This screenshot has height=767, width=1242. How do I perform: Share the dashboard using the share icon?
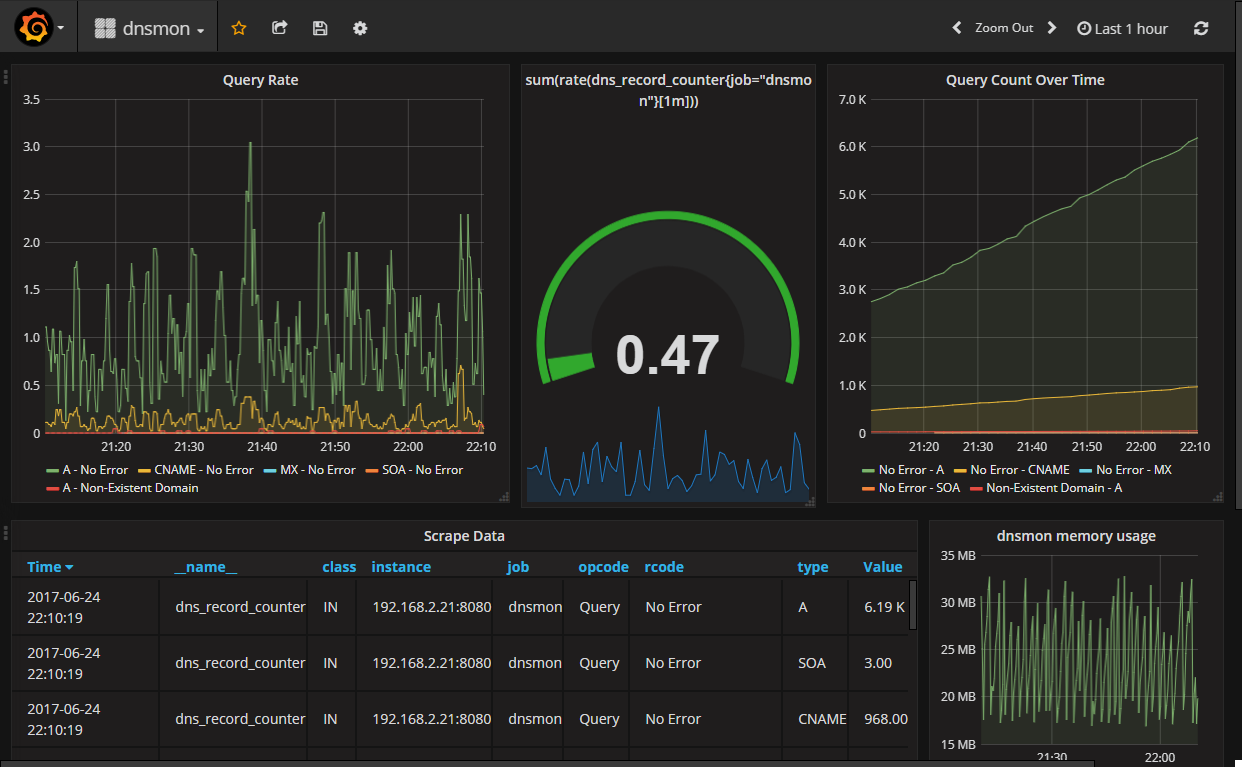[x=280, y=28]
